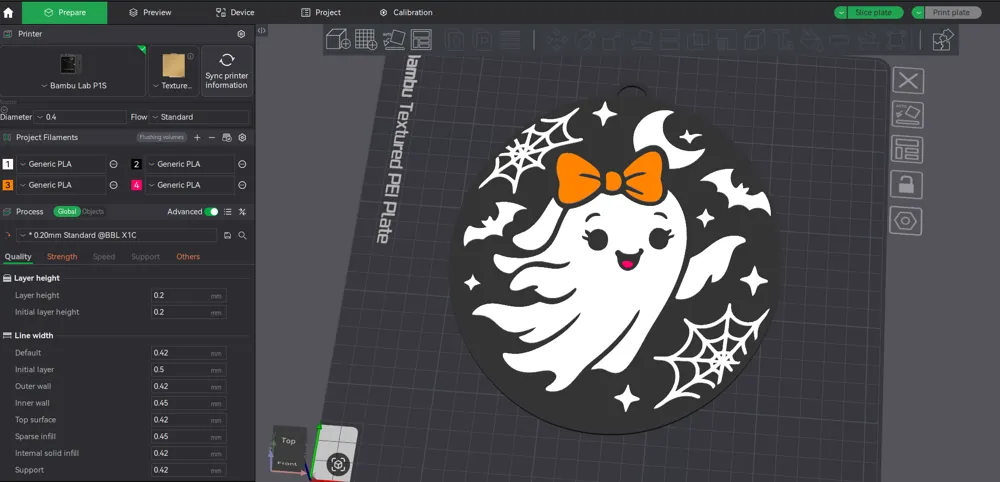Open the Bambu Lab P1S printer dropdown

click(x=73, y=71)
